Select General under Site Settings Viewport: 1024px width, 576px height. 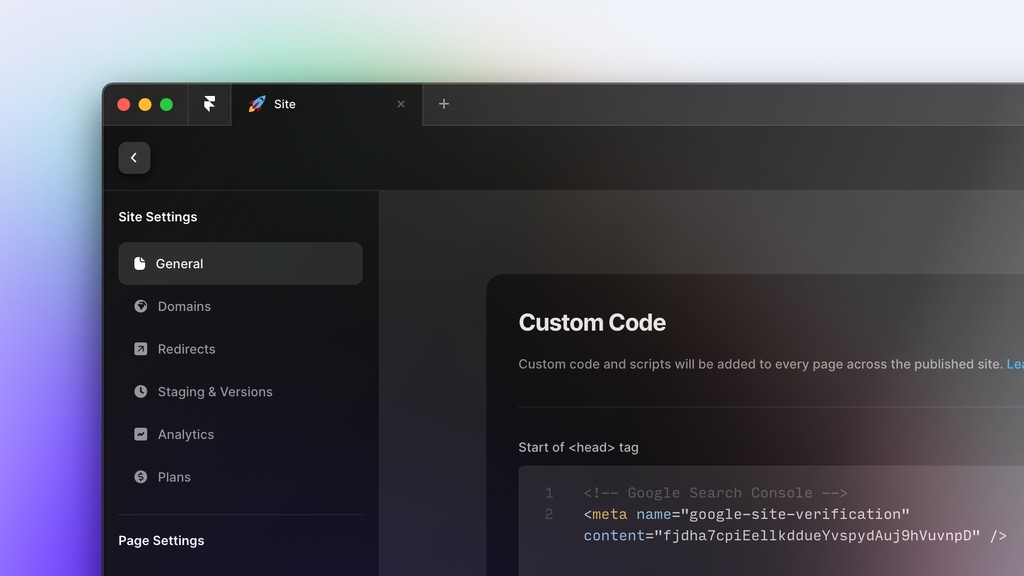pyautogui.click(x=180, y=263)
